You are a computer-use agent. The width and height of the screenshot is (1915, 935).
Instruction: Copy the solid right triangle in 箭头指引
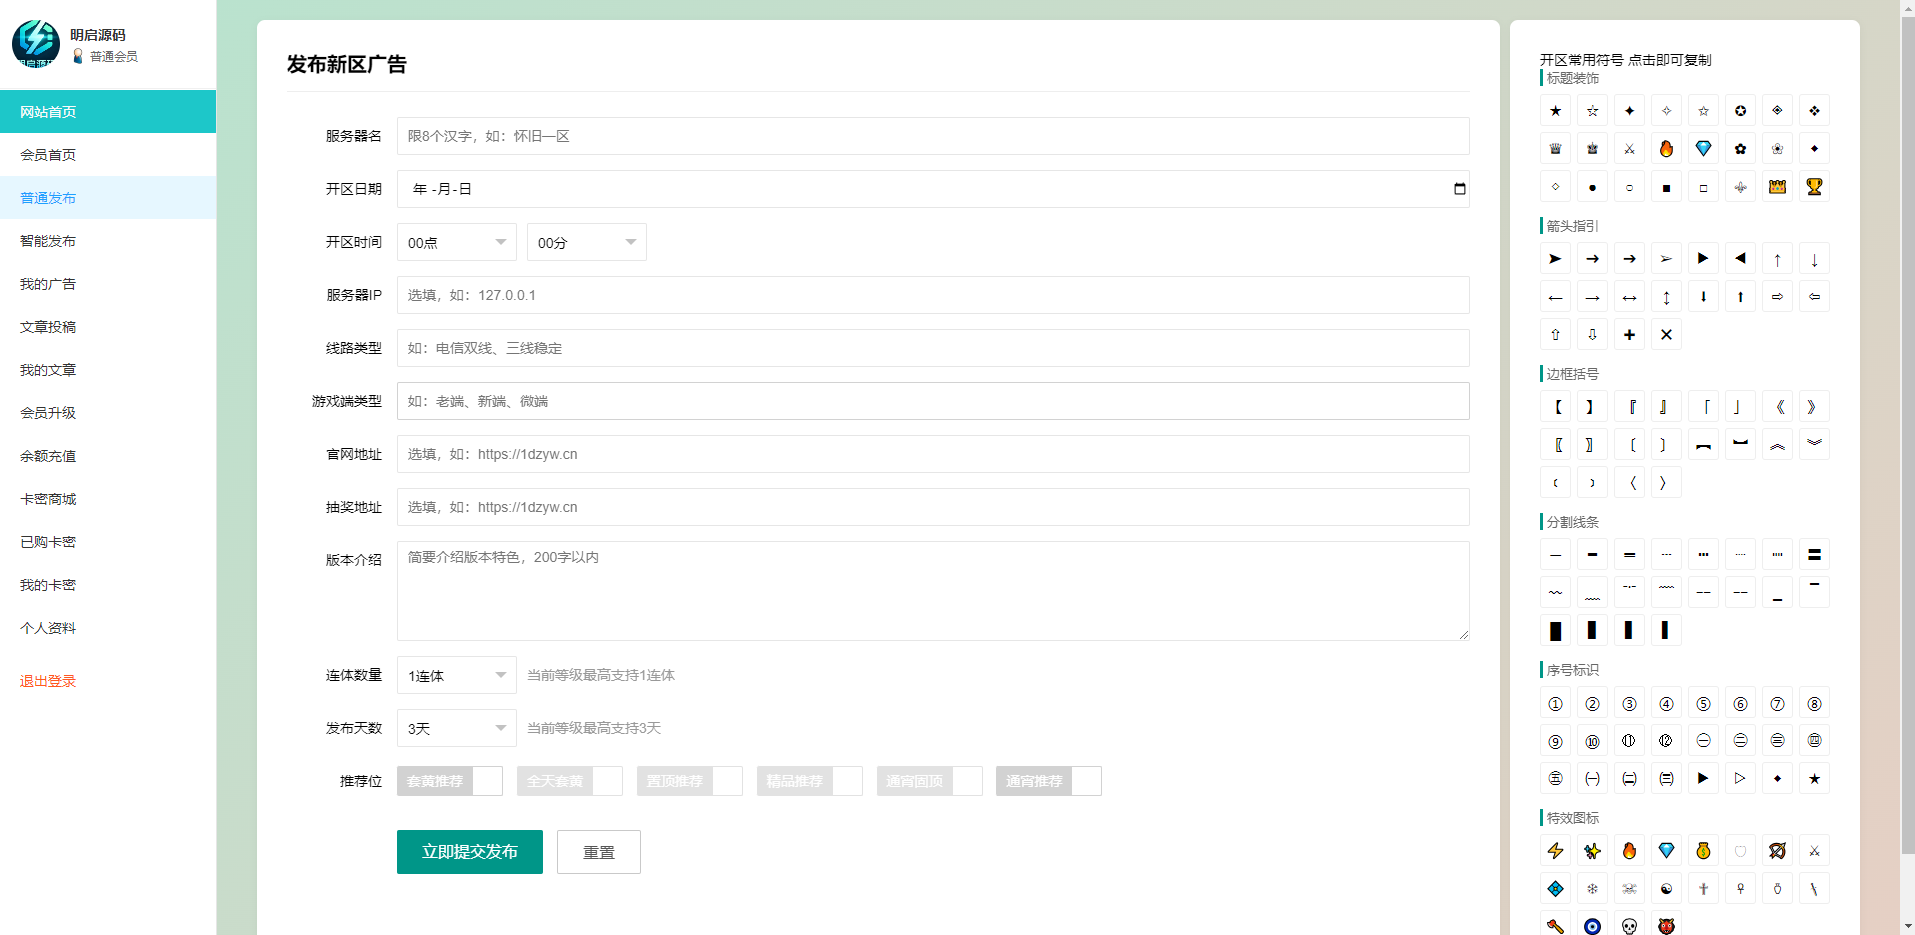(1703, 259)
